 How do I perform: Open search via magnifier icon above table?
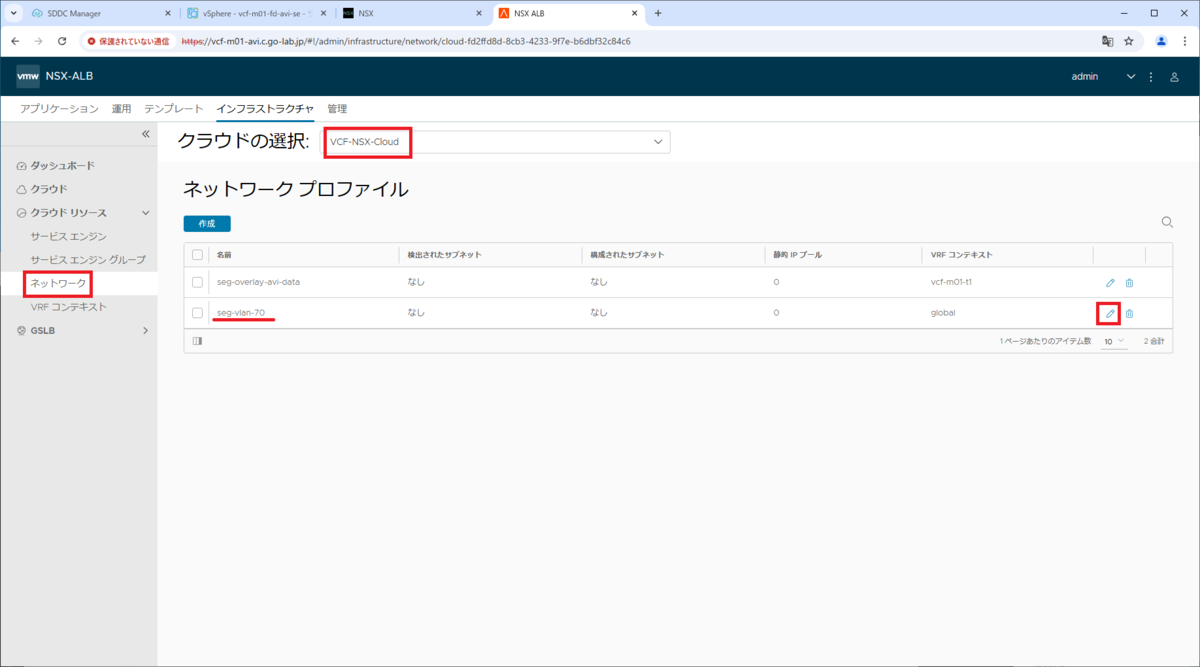point(1167,223)
